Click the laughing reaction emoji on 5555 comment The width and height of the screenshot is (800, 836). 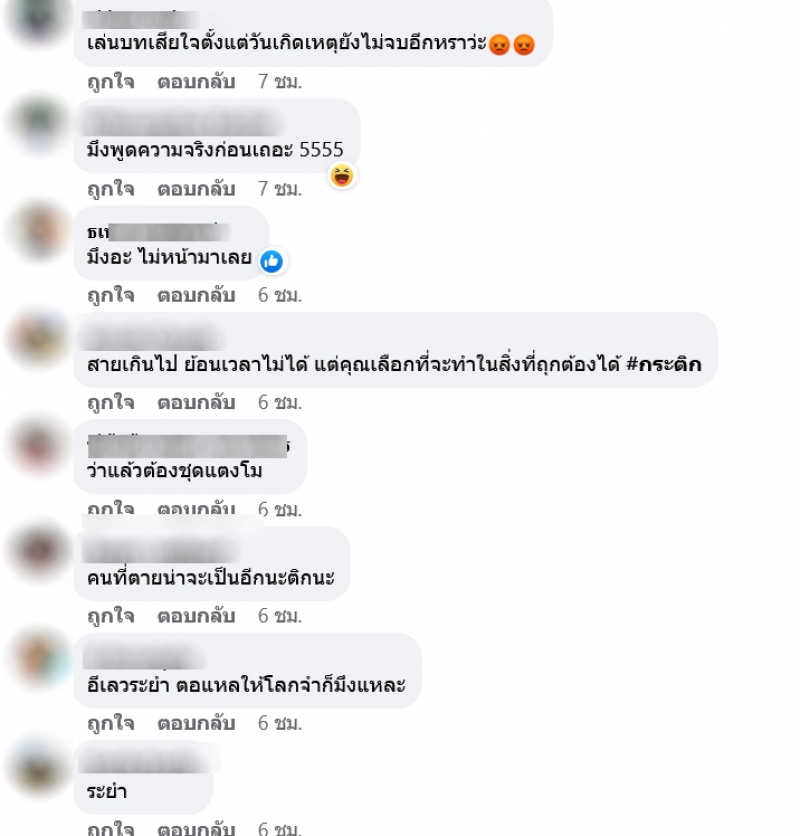tap(342, 175)
